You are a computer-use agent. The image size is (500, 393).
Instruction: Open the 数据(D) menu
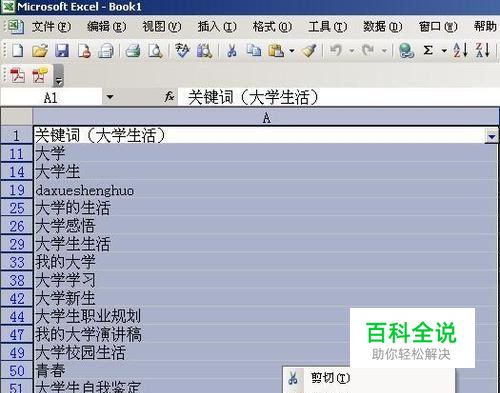pos(383,26)
